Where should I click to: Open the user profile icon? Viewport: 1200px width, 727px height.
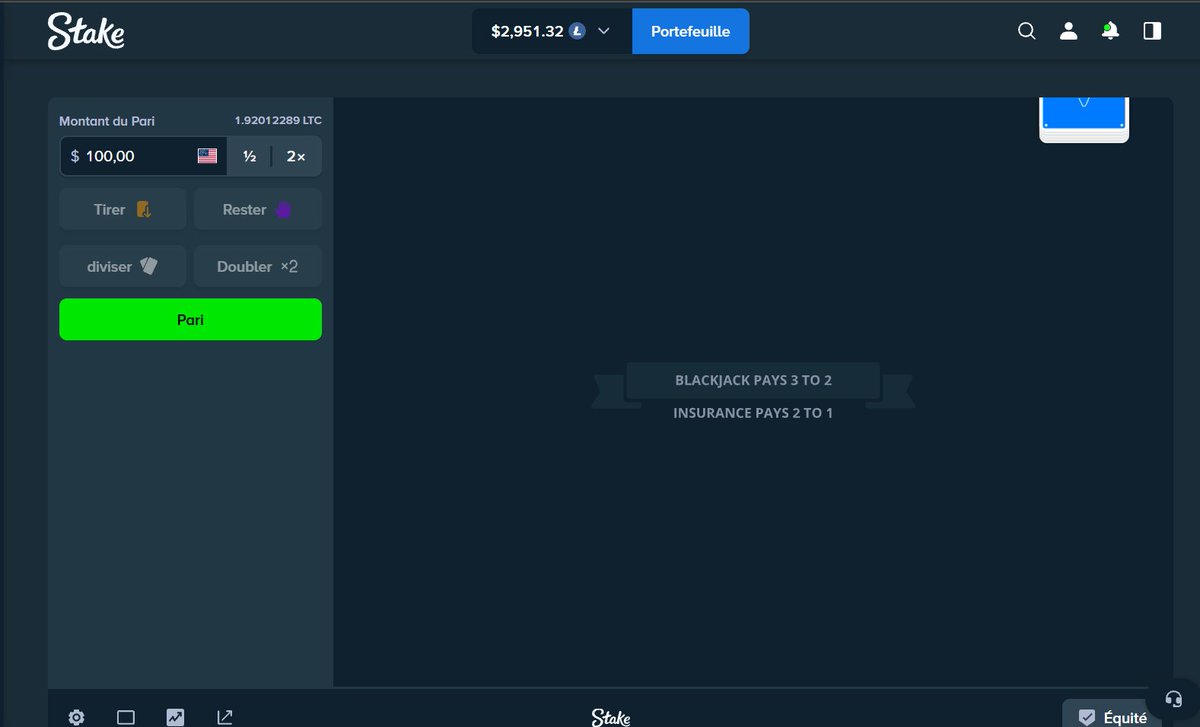(x=1068, y=31)
